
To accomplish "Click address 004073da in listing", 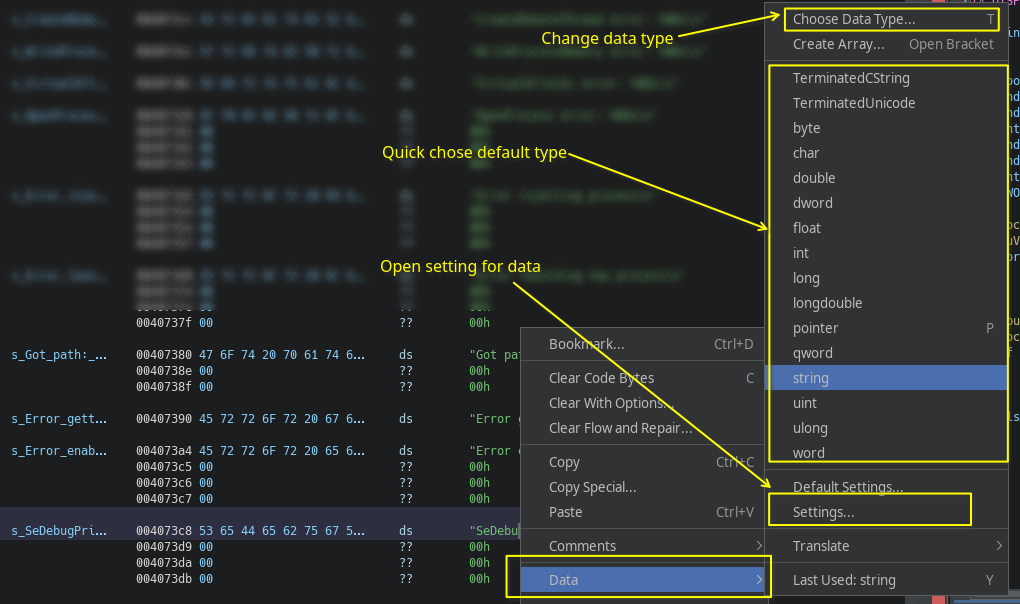I will pos(164,562).
